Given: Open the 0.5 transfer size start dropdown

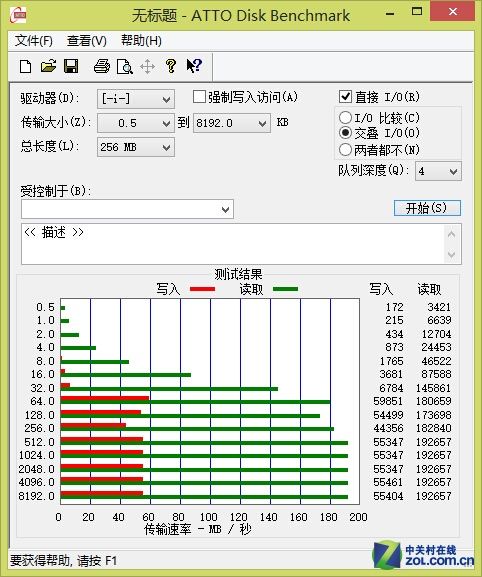Looking at the screenshot, I should (136, 123).
